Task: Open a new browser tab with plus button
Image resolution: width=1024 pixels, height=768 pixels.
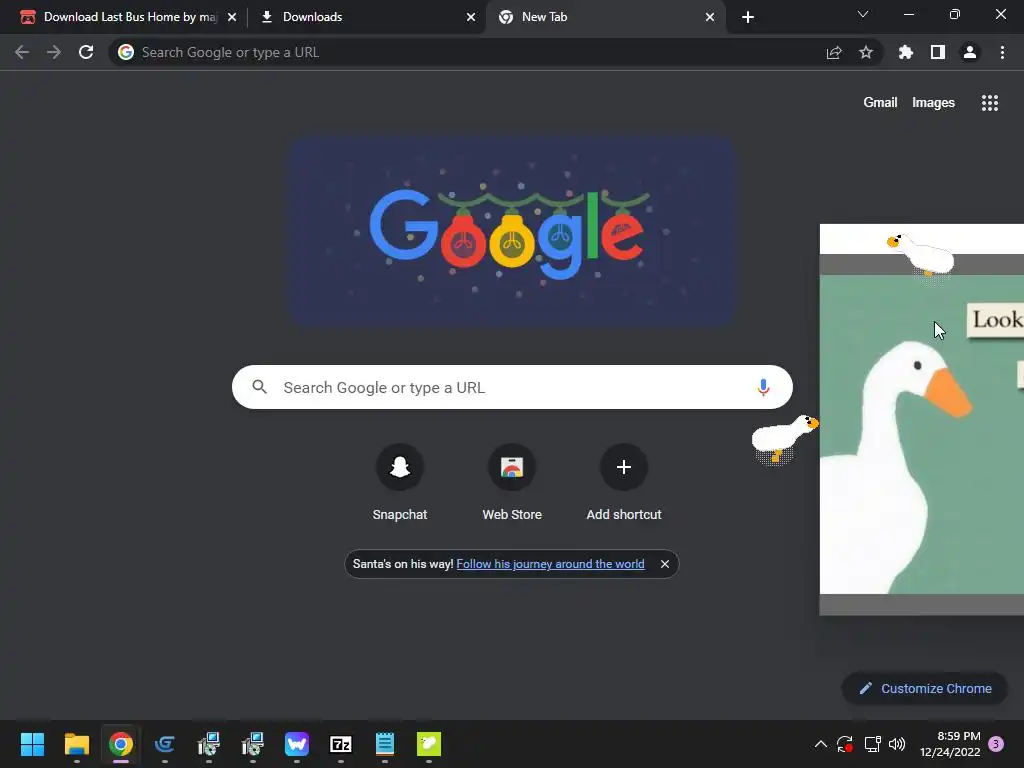Action: (748, 17)
